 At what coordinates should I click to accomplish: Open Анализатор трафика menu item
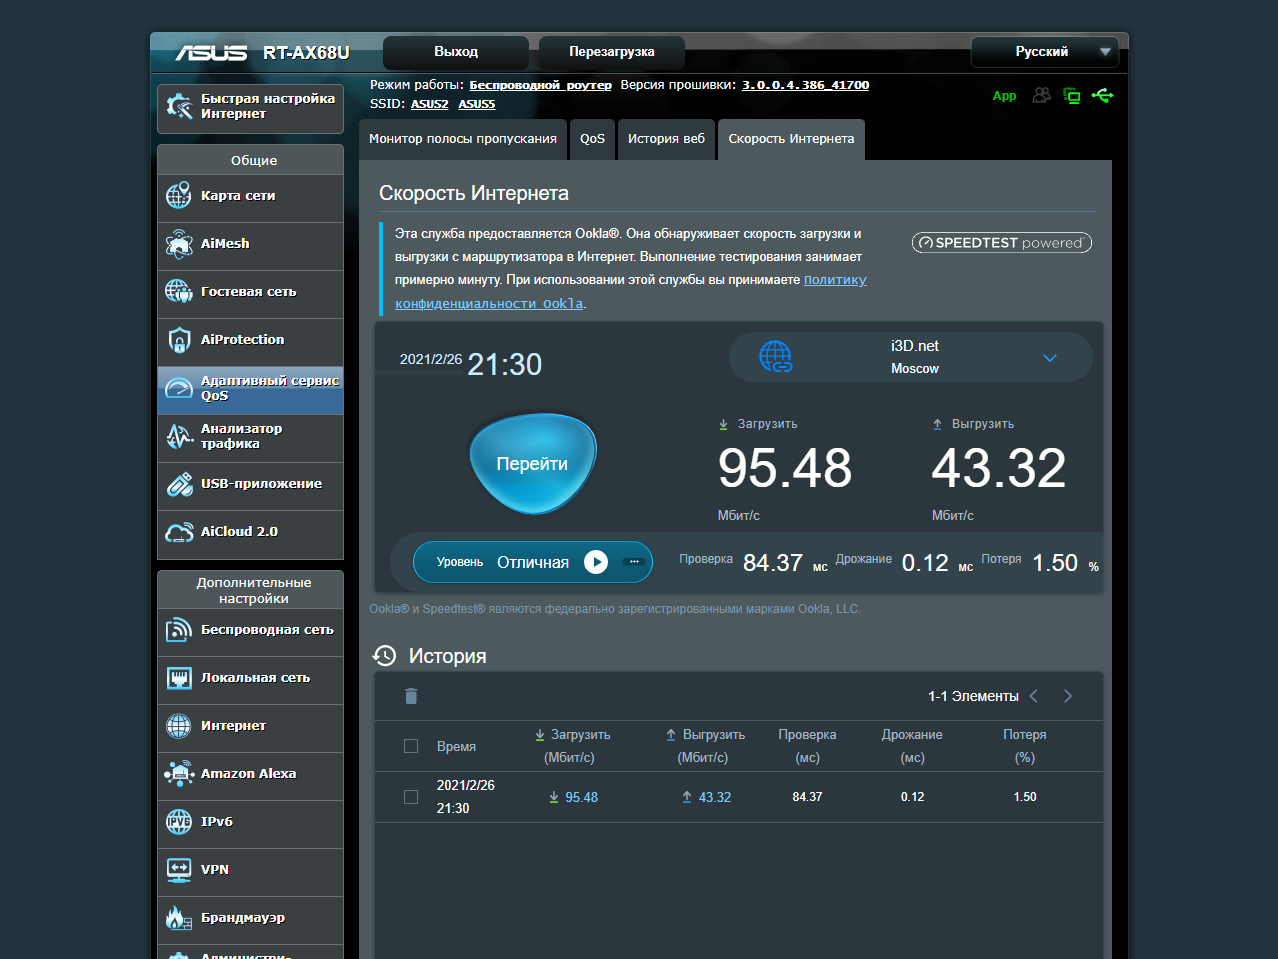tap(250, 436)
